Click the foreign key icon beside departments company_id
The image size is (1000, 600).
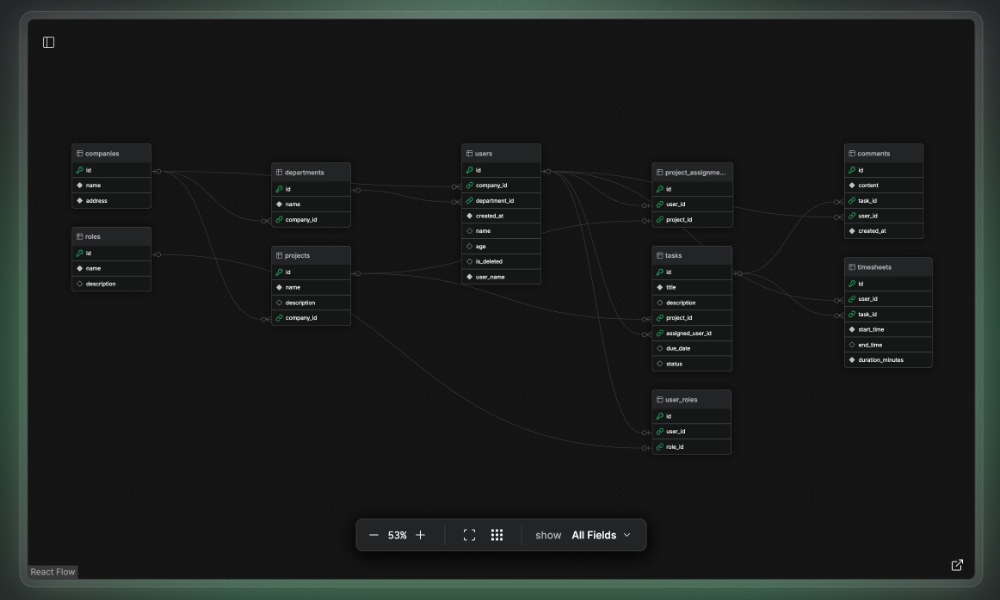pyautogui.click(x=278, y=219)
